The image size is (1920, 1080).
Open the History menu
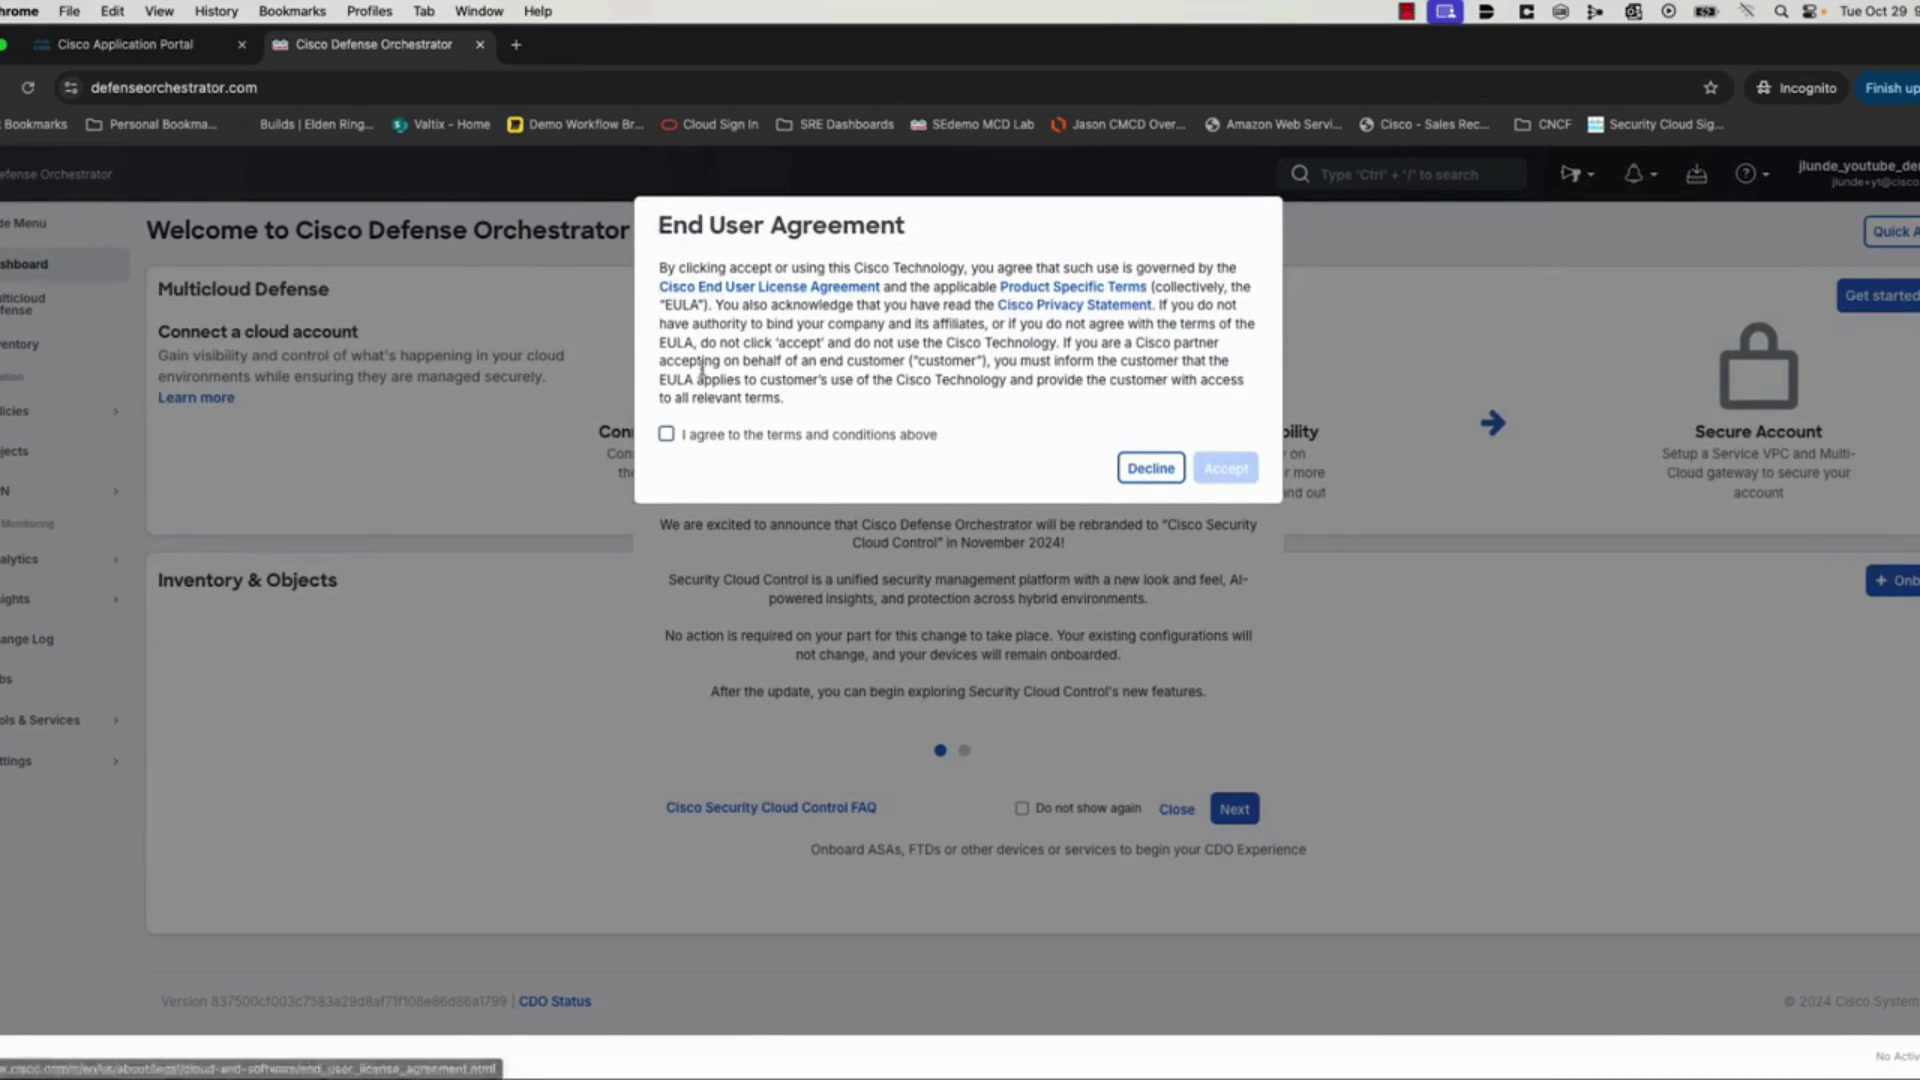(216, 11)
